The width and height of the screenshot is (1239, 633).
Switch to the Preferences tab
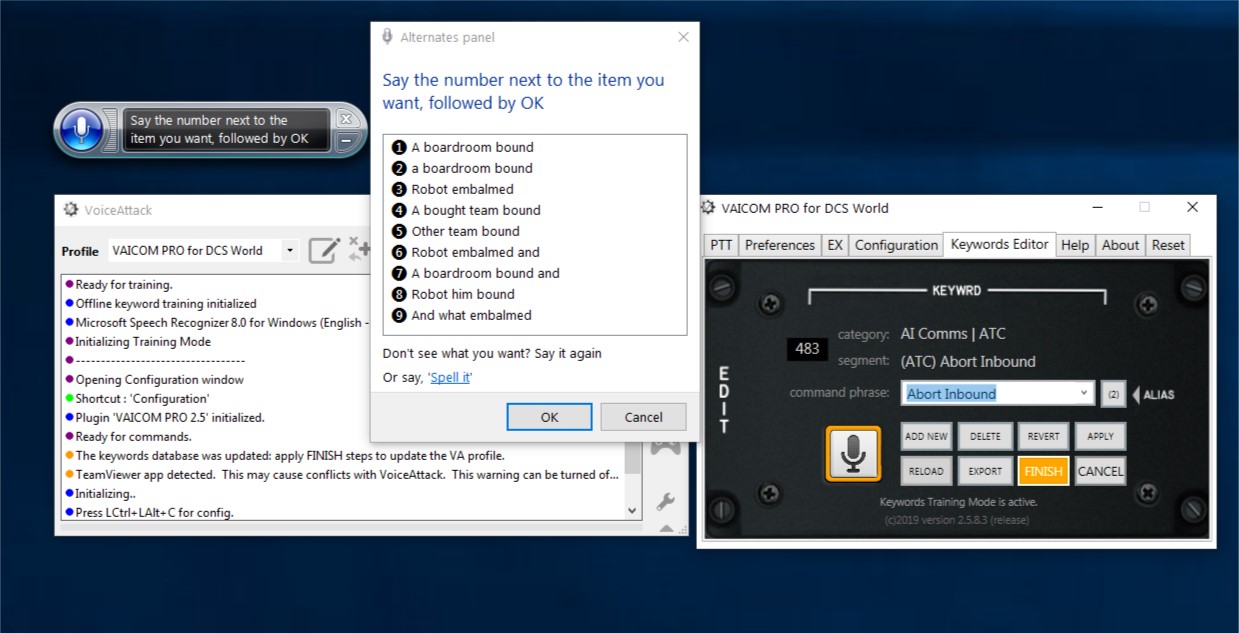pyautogui.click(x=779, y=245)
